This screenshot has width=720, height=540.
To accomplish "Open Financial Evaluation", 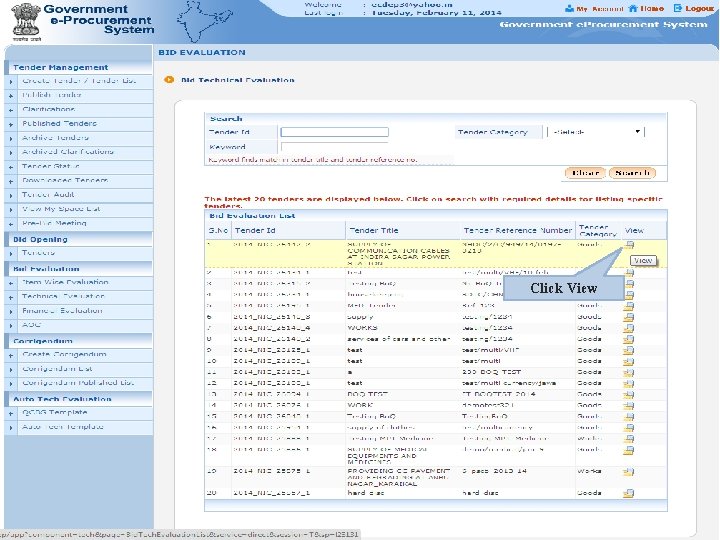I will coord(62,311).
